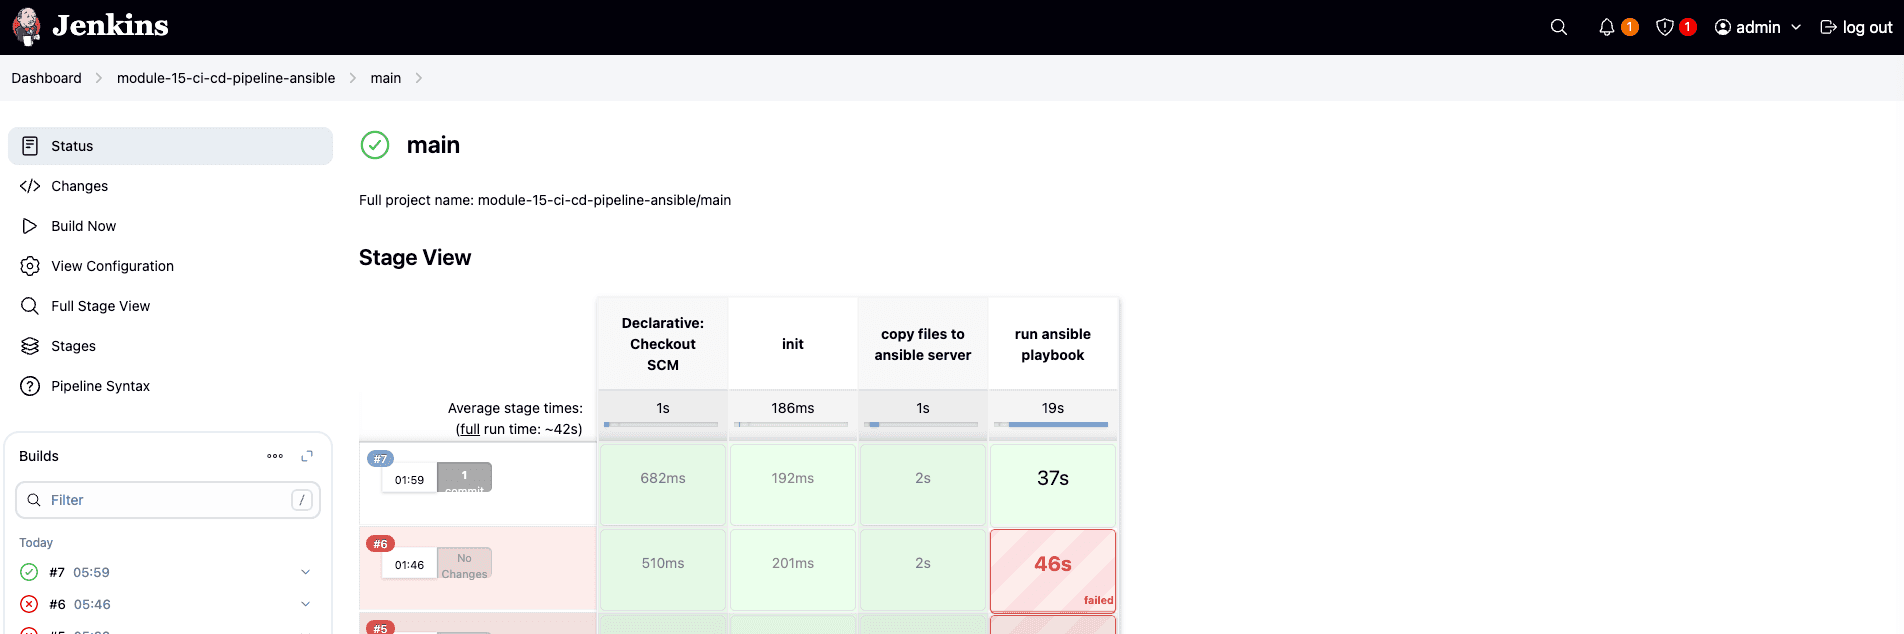Click the Status page icon in sidebar
The image size is (1904, 634).
[x=30, y=146]
